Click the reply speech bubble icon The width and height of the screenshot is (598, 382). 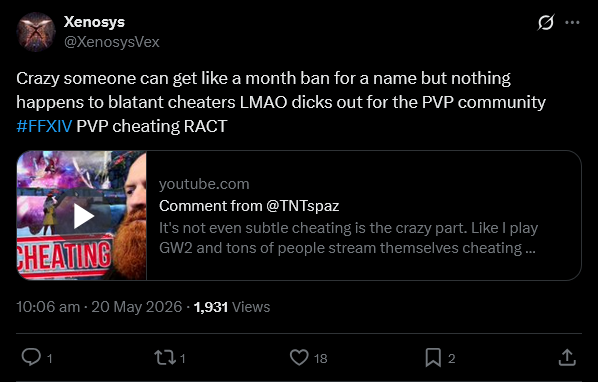pos(31,358)
